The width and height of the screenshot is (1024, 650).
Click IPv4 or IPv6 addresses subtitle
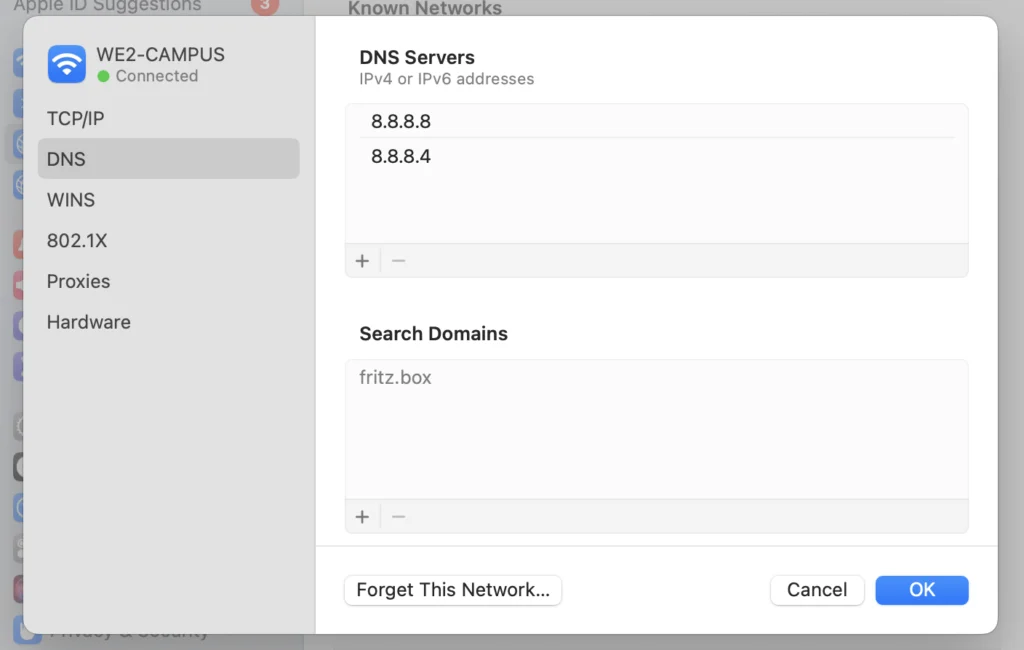coord(447,79)
